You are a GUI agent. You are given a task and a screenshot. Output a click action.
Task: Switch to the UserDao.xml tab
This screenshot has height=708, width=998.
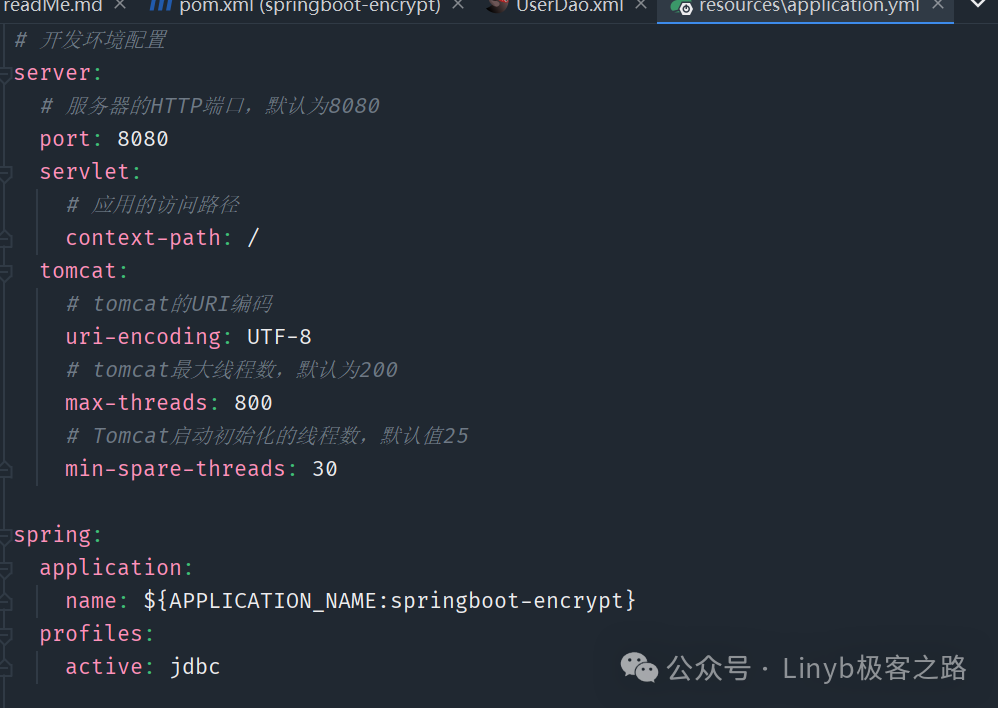coord(570,6)
